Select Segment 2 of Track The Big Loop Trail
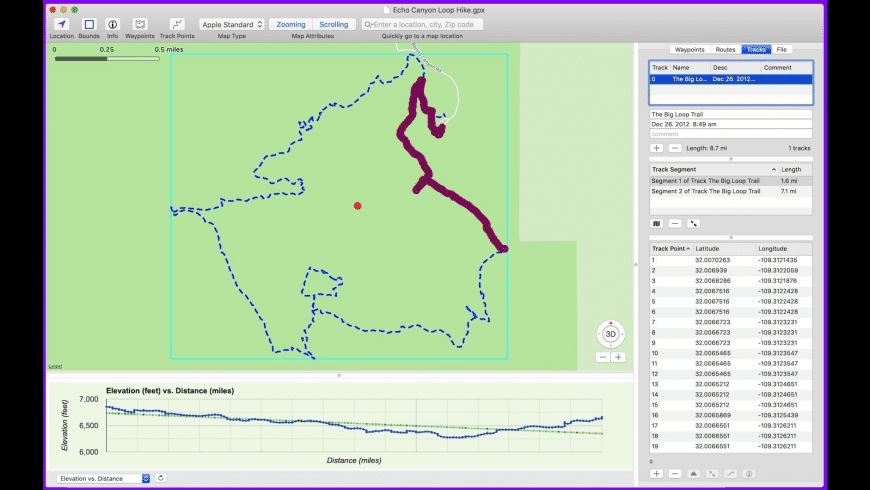 click(x=706, y=190)
